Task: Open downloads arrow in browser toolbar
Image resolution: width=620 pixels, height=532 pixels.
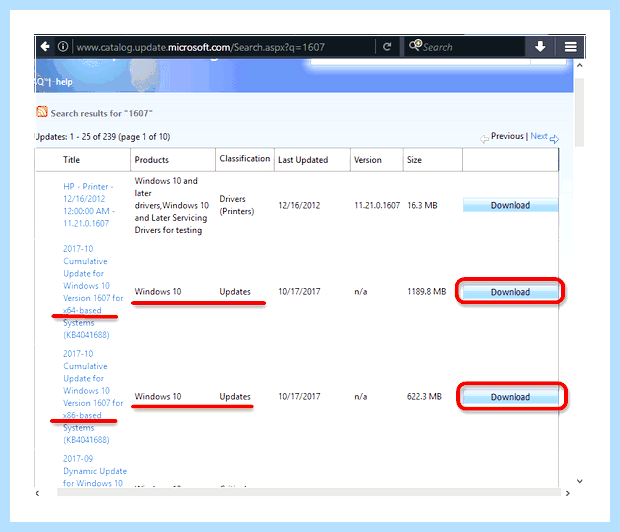Action: pos(540,47)
